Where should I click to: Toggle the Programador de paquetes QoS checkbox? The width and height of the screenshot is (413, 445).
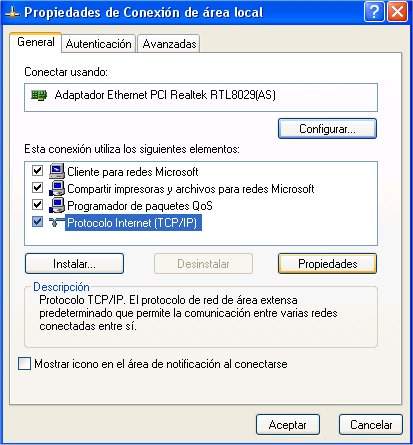point(37,204)
